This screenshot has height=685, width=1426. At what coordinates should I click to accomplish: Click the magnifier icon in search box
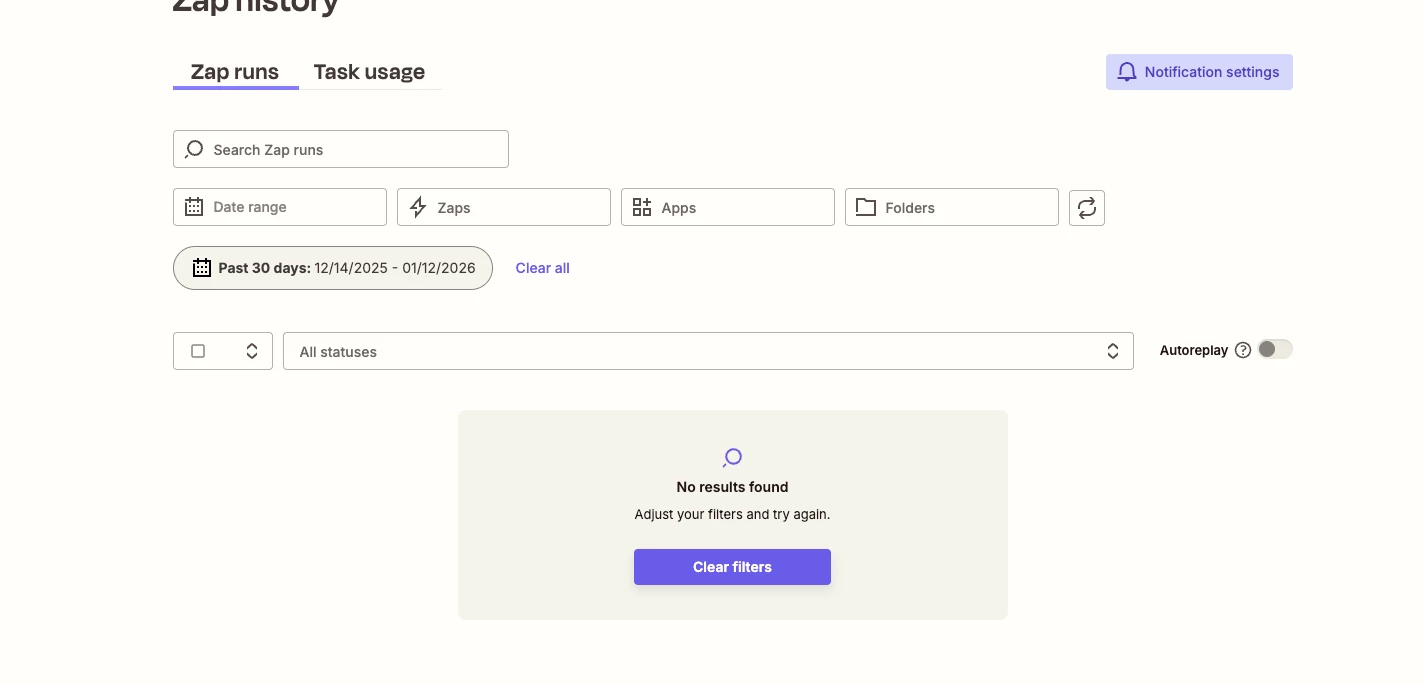[x=194, y=149]
